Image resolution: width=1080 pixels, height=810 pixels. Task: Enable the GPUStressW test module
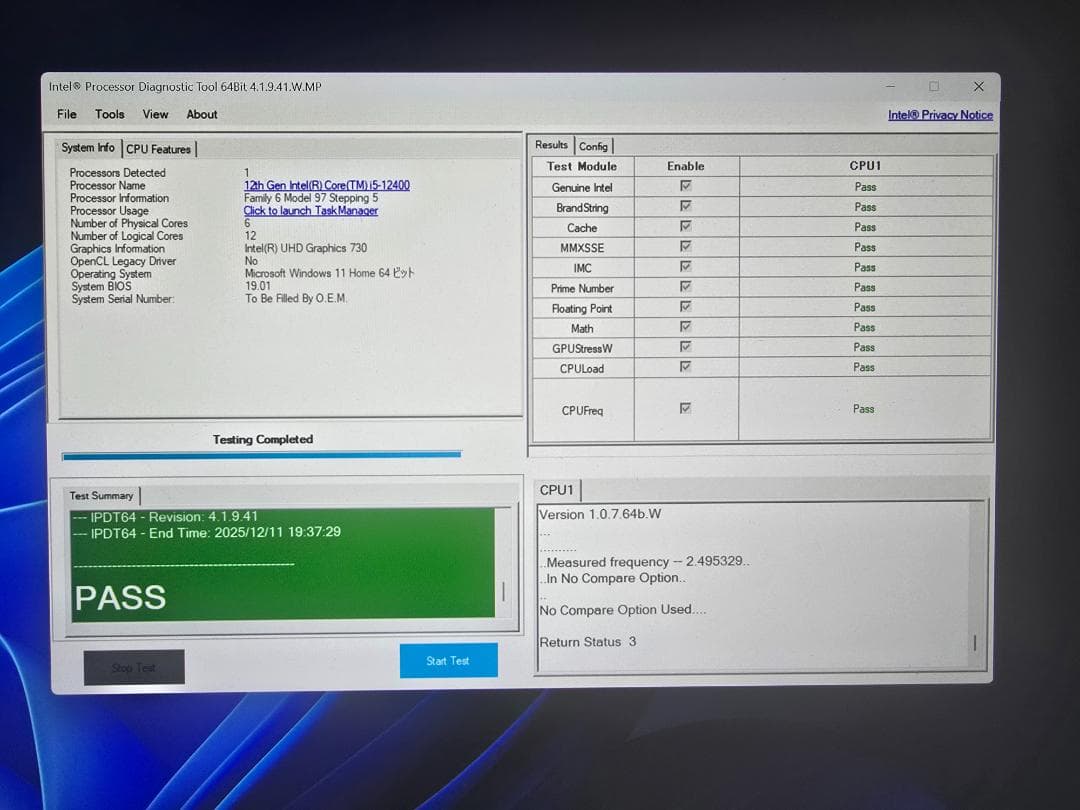(686, 347)
